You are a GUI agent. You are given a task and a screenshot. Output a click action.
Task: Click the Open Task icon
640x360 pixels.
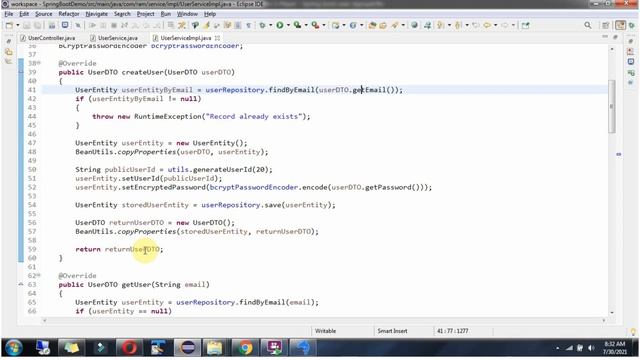(383, 25)
